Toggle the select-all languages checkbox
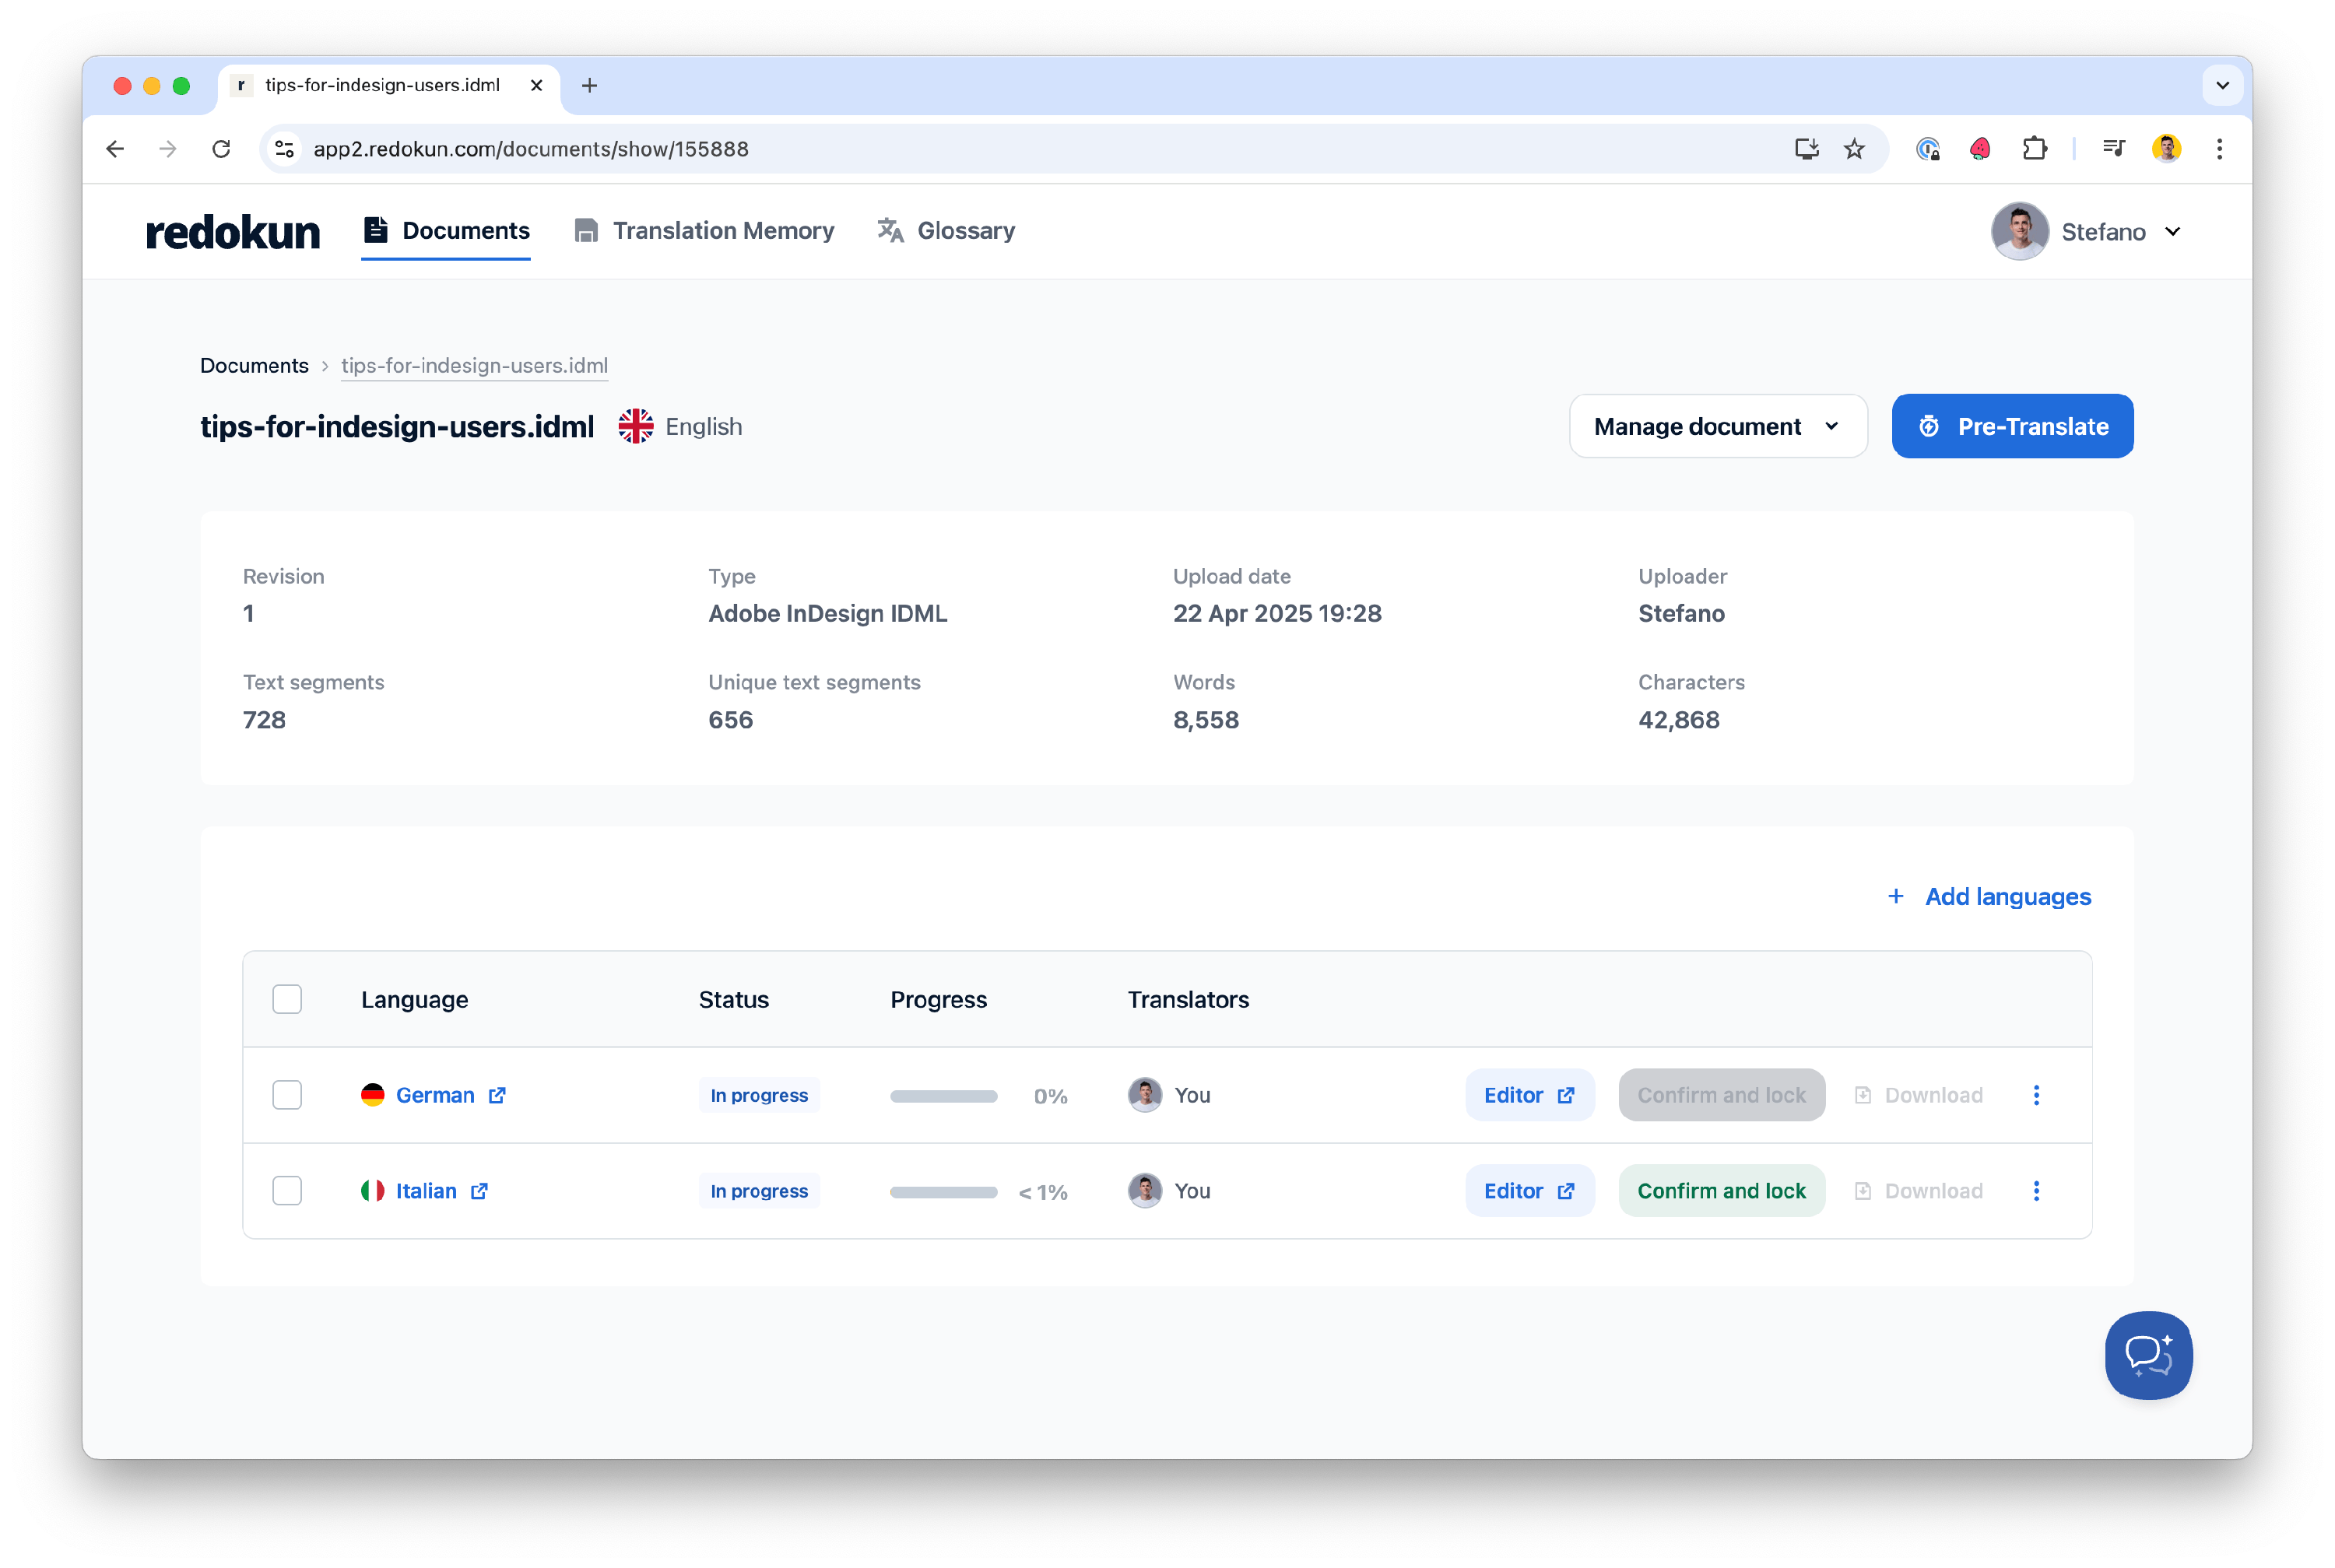The height and width of the screenshot is (1568, 2335). coord(287,999)
